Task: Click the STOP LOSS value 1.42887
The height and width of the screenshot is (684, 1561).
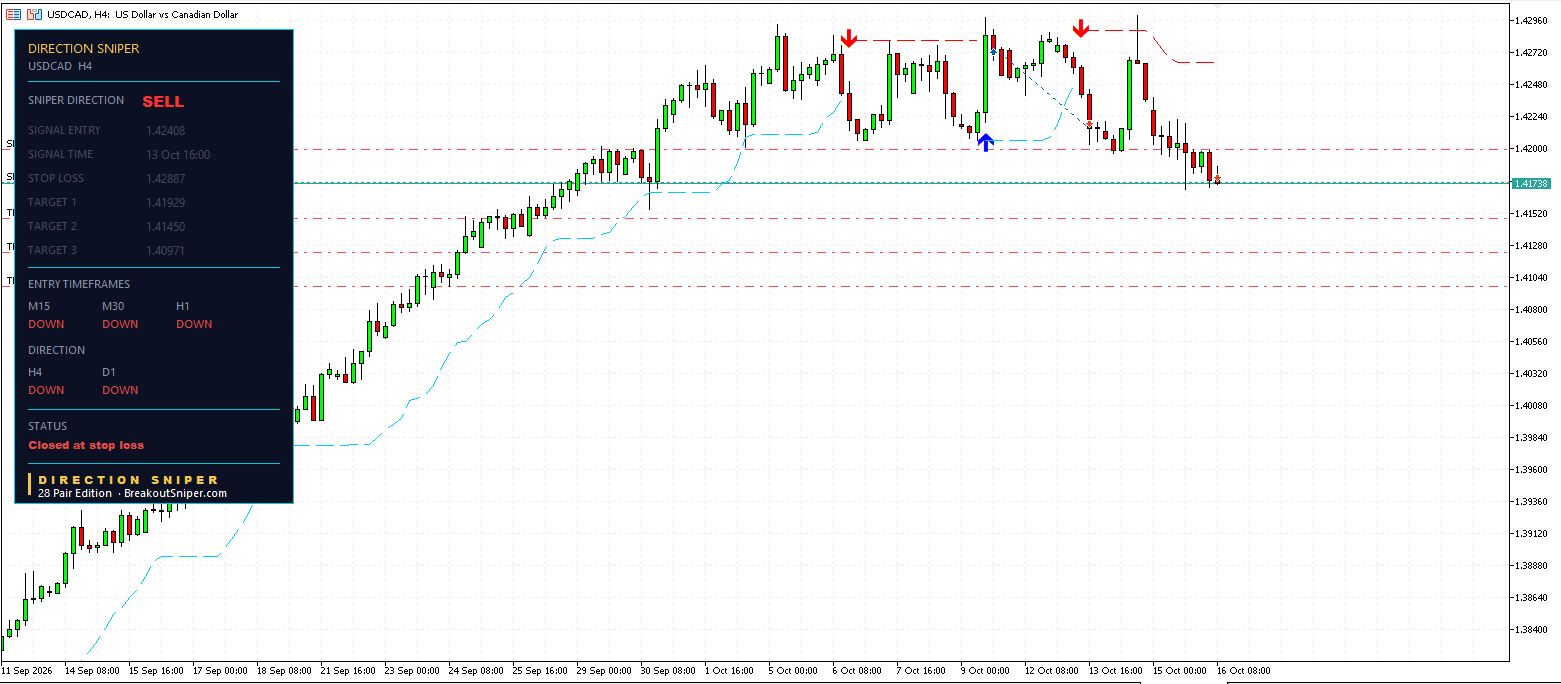Action: tap(165, 178)
